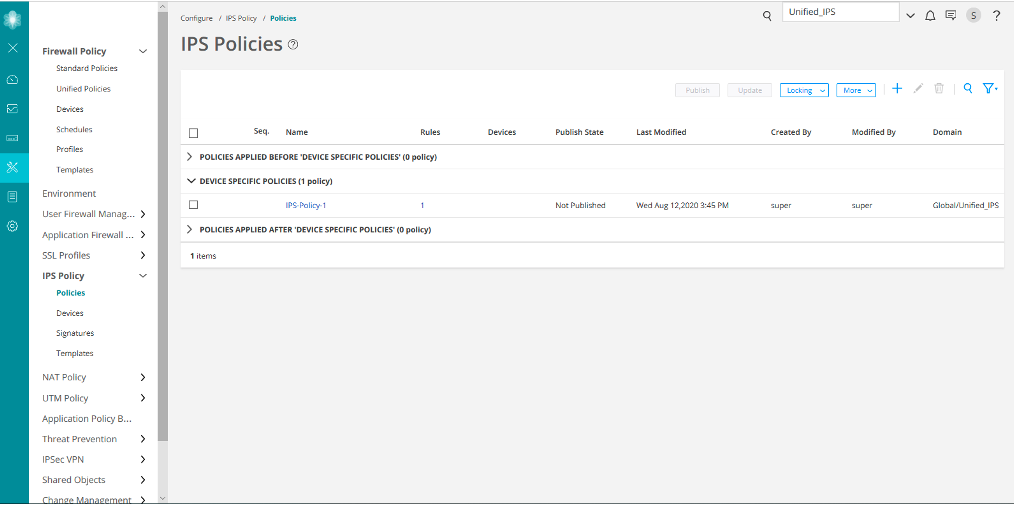This screenshot has height=512, width=1014.
Task: Open the Monitor chart icon in sidebar
Action: click(12, 108)
